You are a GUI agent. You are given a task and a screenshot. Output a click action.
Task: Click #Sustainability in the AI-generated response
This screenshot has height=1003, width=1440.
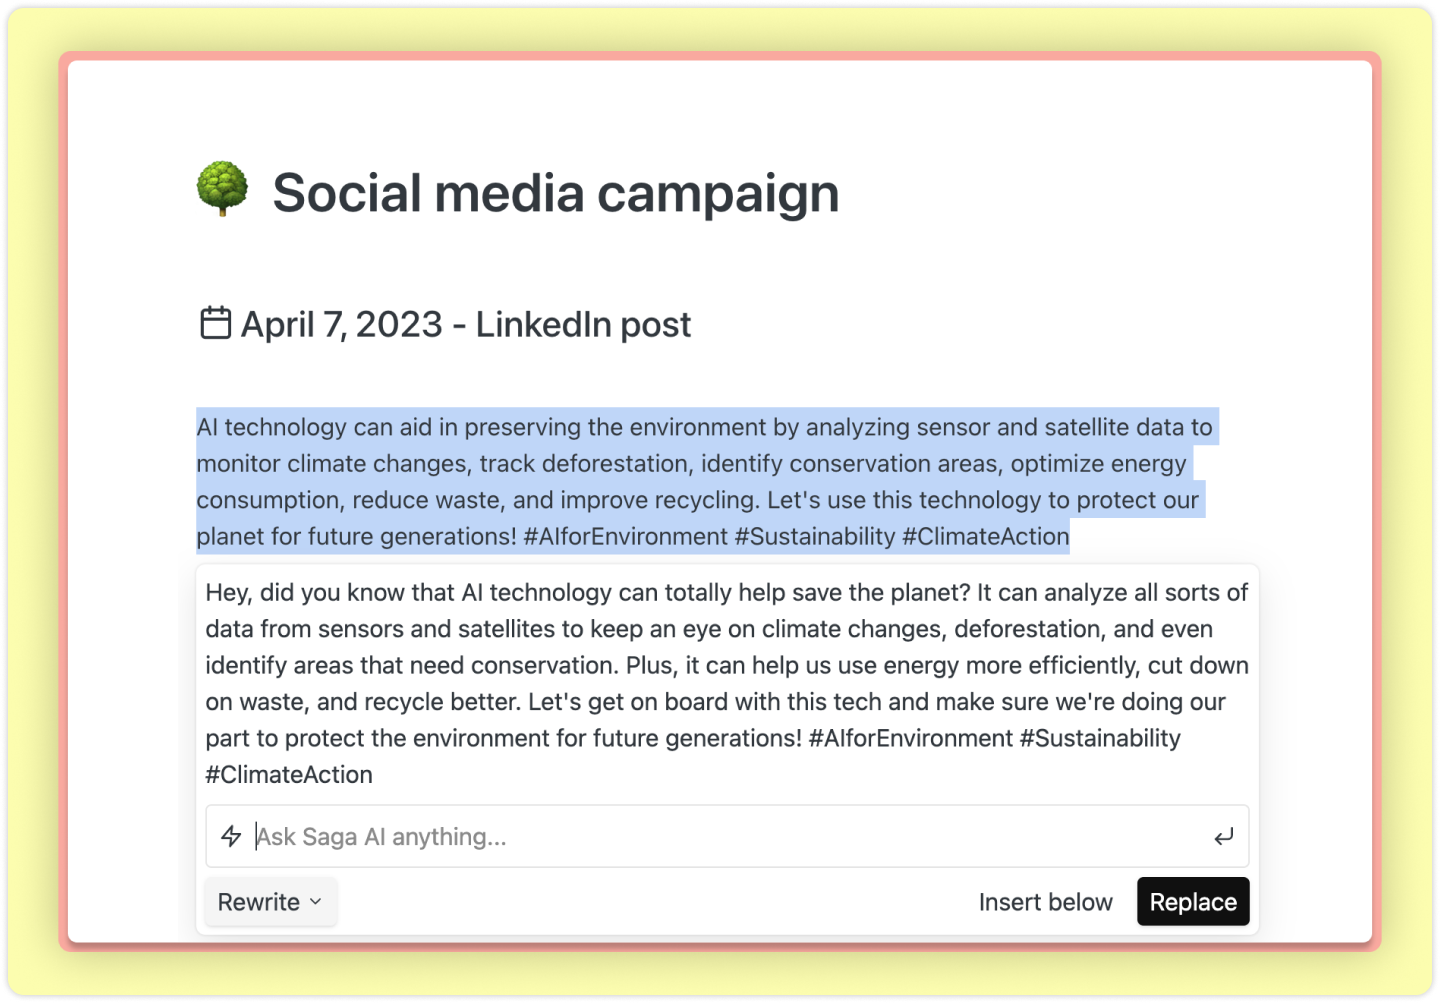point(1099,739)
